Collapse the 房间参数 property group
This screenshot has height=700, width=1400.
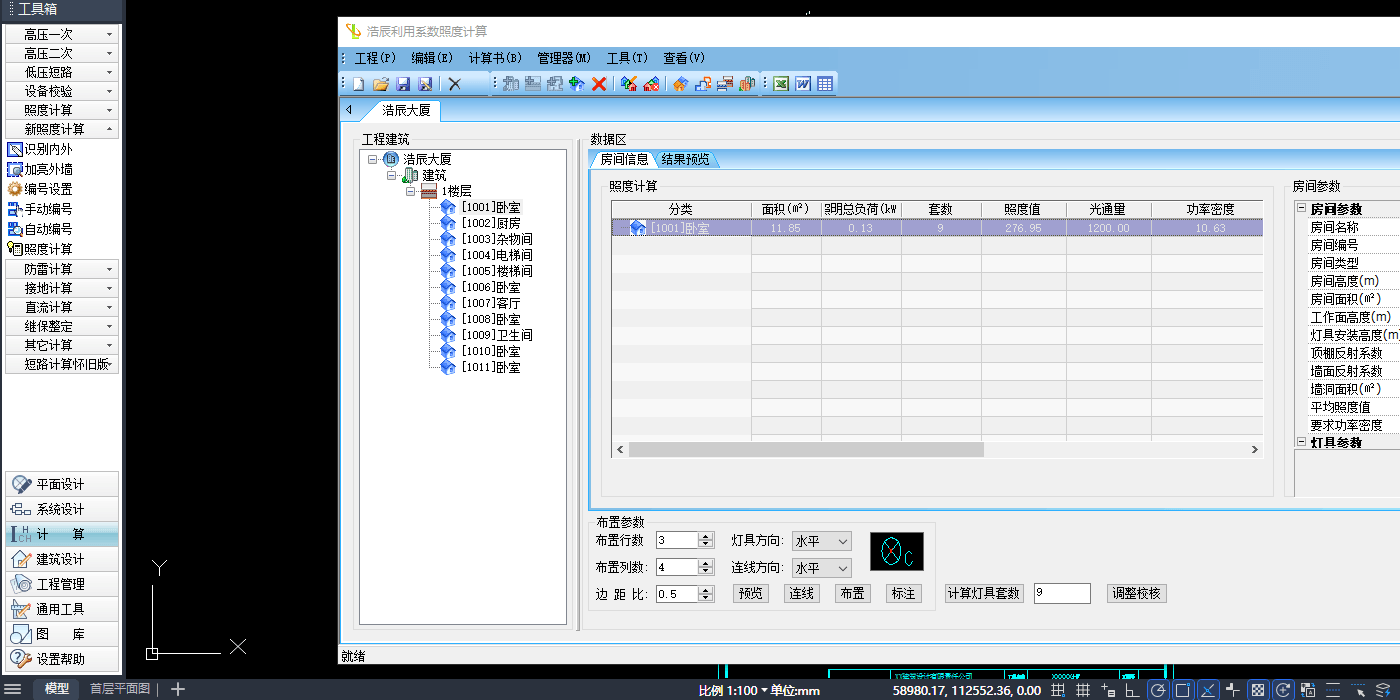1301,209
